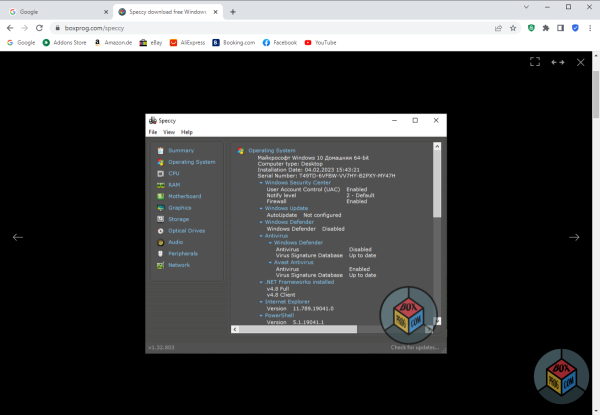600x415 pixels.
Task: Toggle fullscreen view of the image lightbox
Action: (x=535, y=62)
